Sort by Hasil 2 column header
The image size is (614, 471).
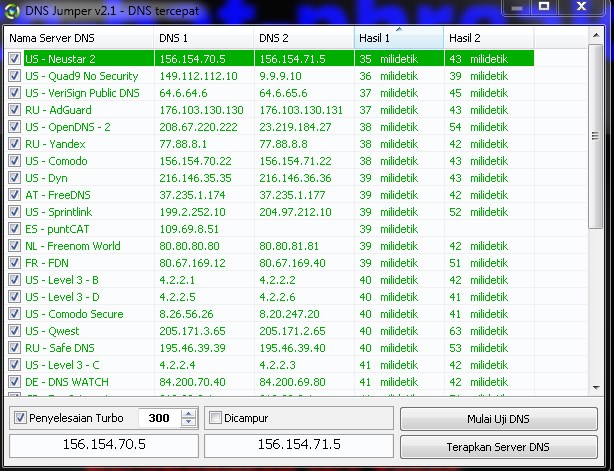point(489,38)
